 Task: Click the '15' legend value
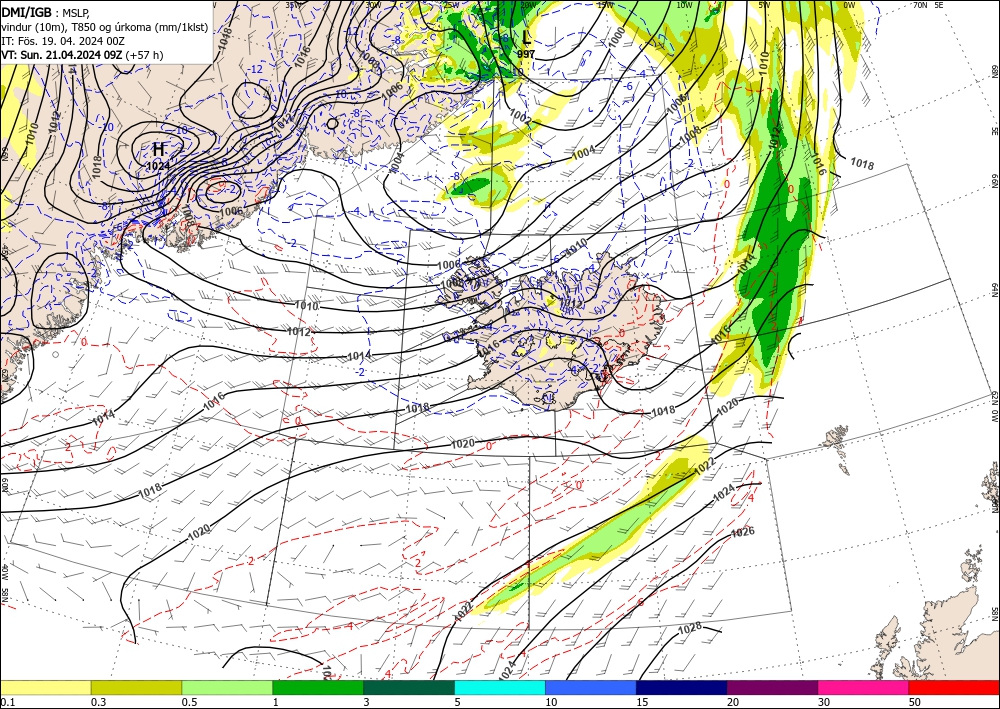(642, 702)
